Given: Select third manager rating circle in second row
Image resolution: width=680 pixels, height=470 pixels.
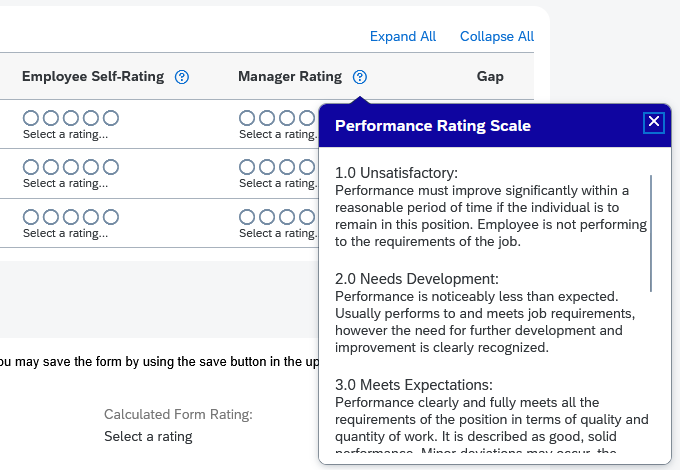Looking at the screenshot, I should coord(287,167).
